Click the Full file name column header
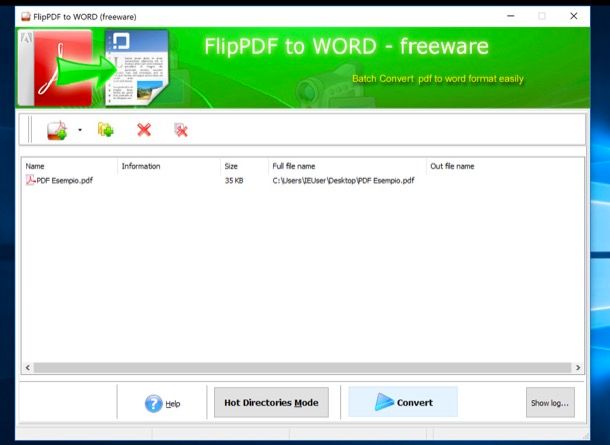Image resolution: width=610 pixels, height=445 pixels. pyautogui.click(x=347, y=166)
